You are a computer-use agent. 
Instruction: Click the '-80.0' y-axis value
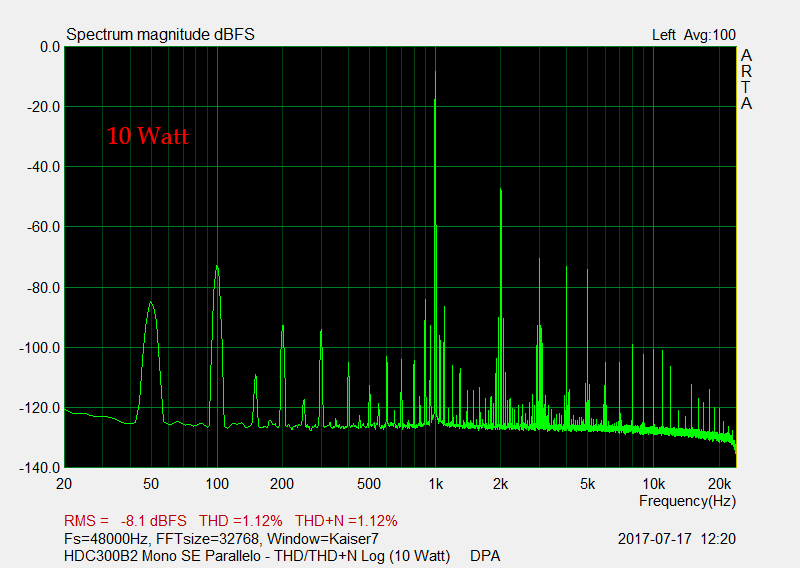43,288
